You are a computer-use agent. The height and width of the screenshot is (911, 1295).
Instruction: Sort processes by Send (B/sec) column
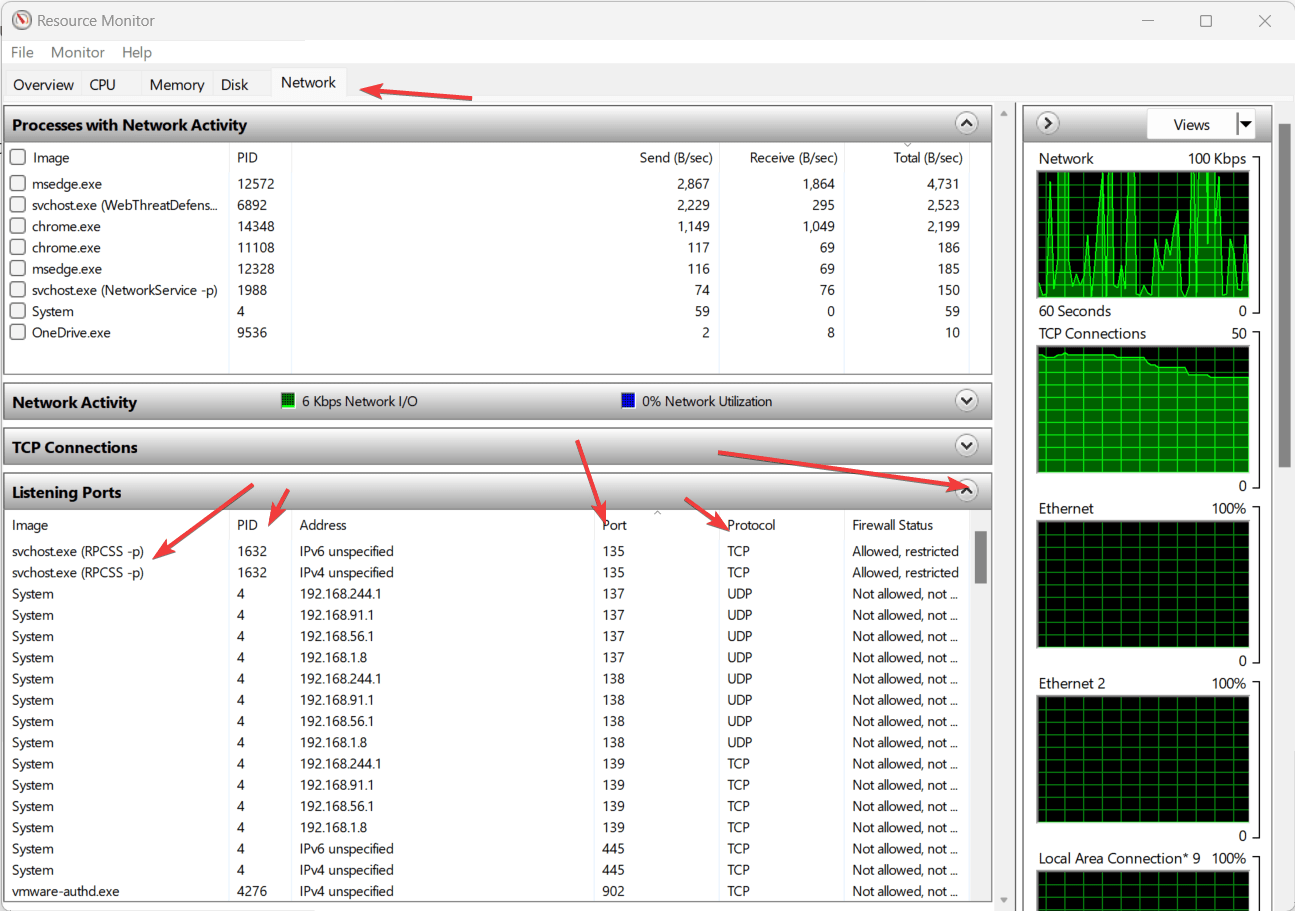(x=675, y=157)
